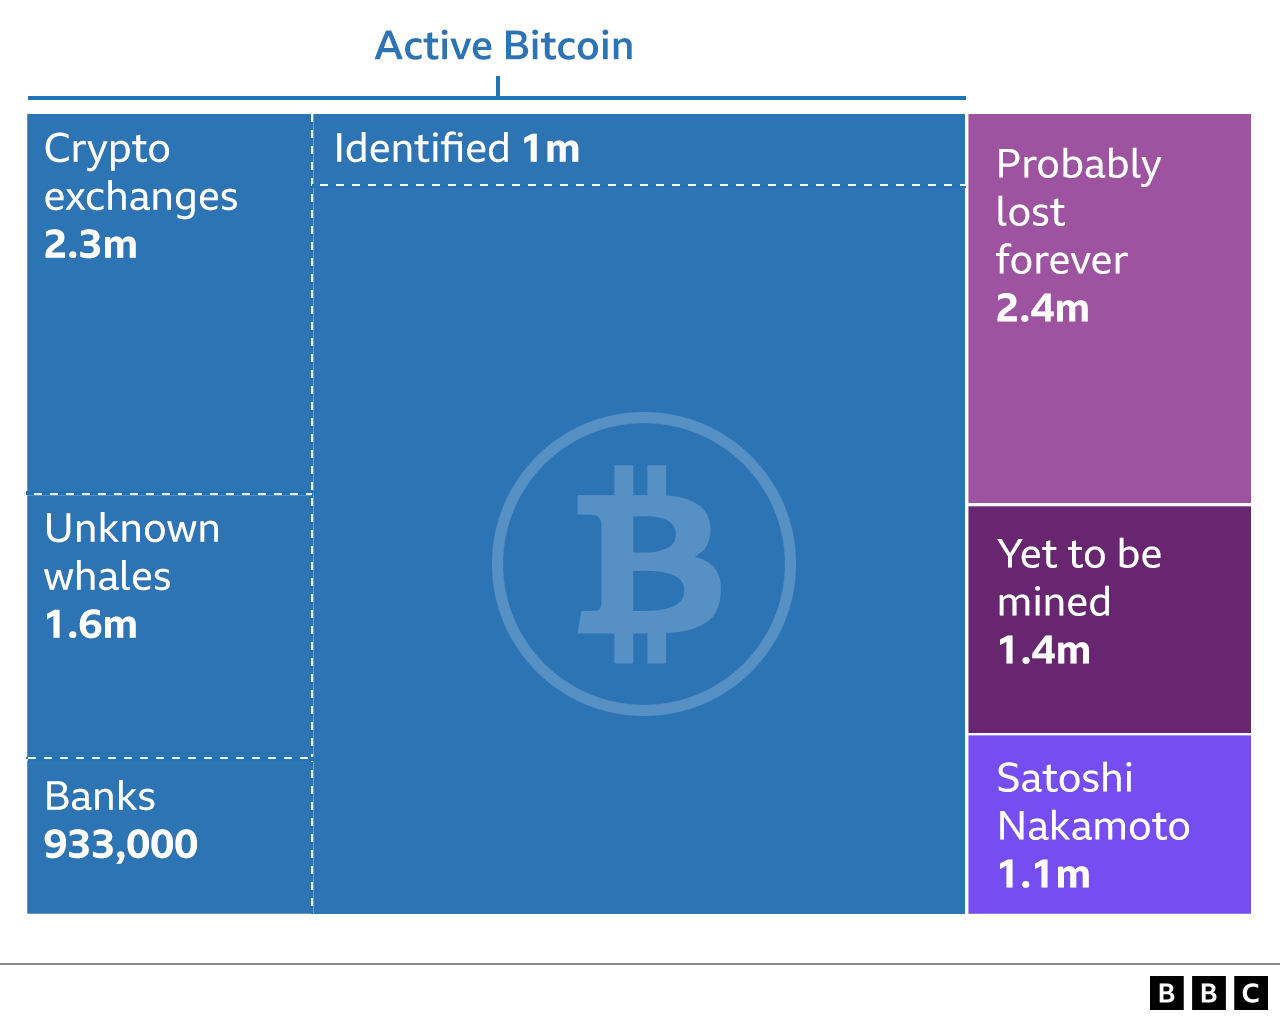
Task: Click the 933,000 figure under Banks
Action: (x=121, y=845)
